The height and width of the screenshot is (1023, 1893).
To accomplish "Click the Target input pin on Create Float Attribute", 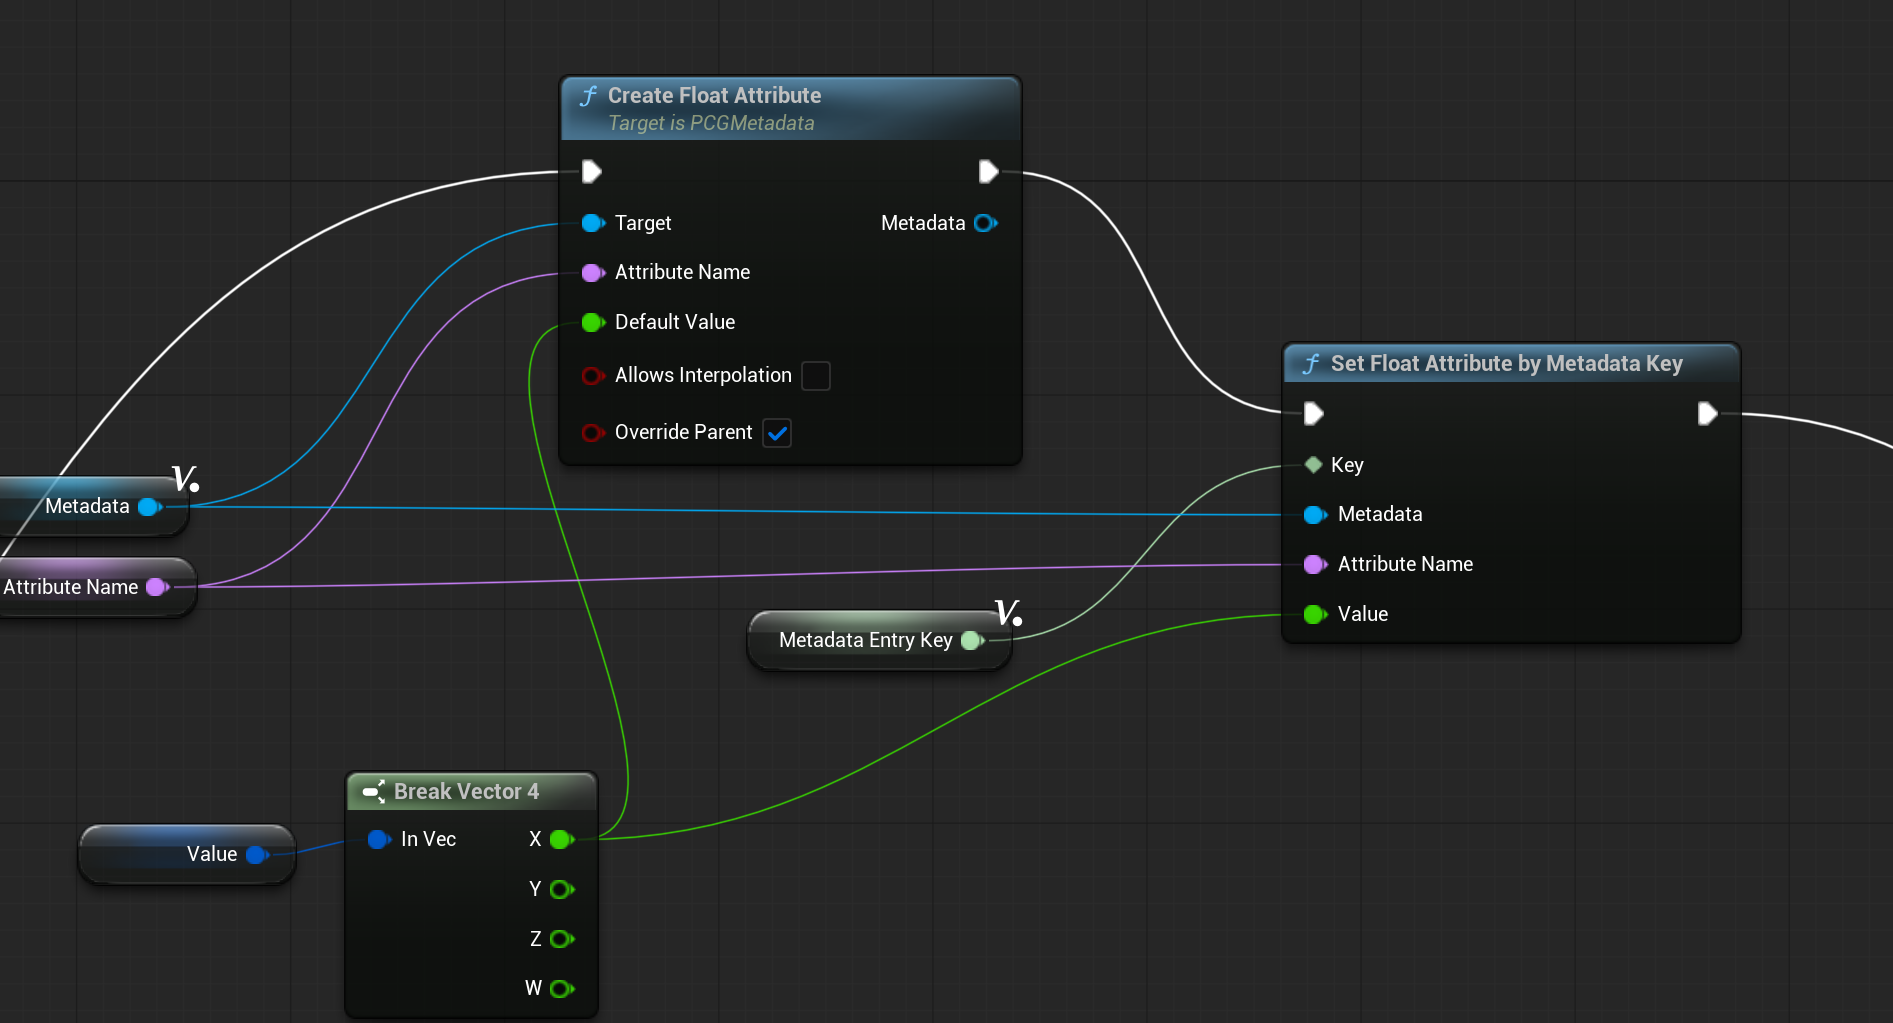I will [x=592, y=223].
